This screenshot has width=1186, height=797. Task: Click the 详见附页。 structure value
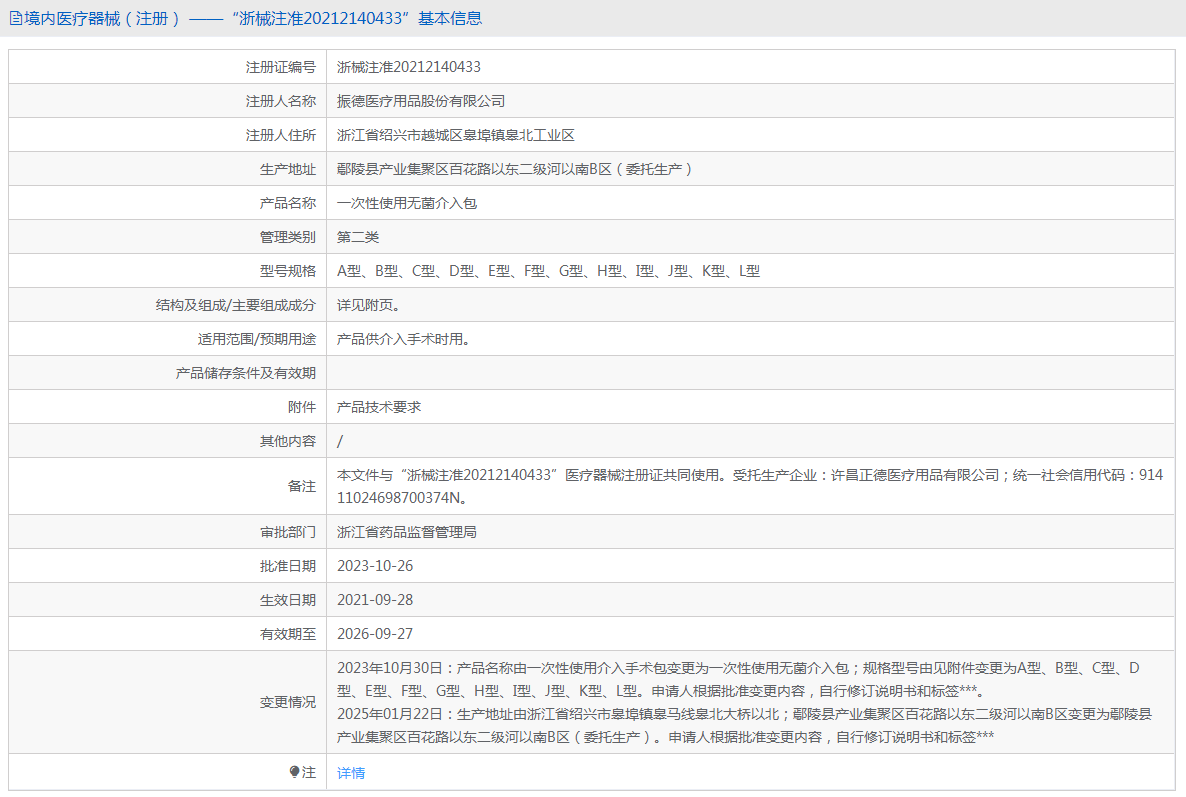click(369, 305)
